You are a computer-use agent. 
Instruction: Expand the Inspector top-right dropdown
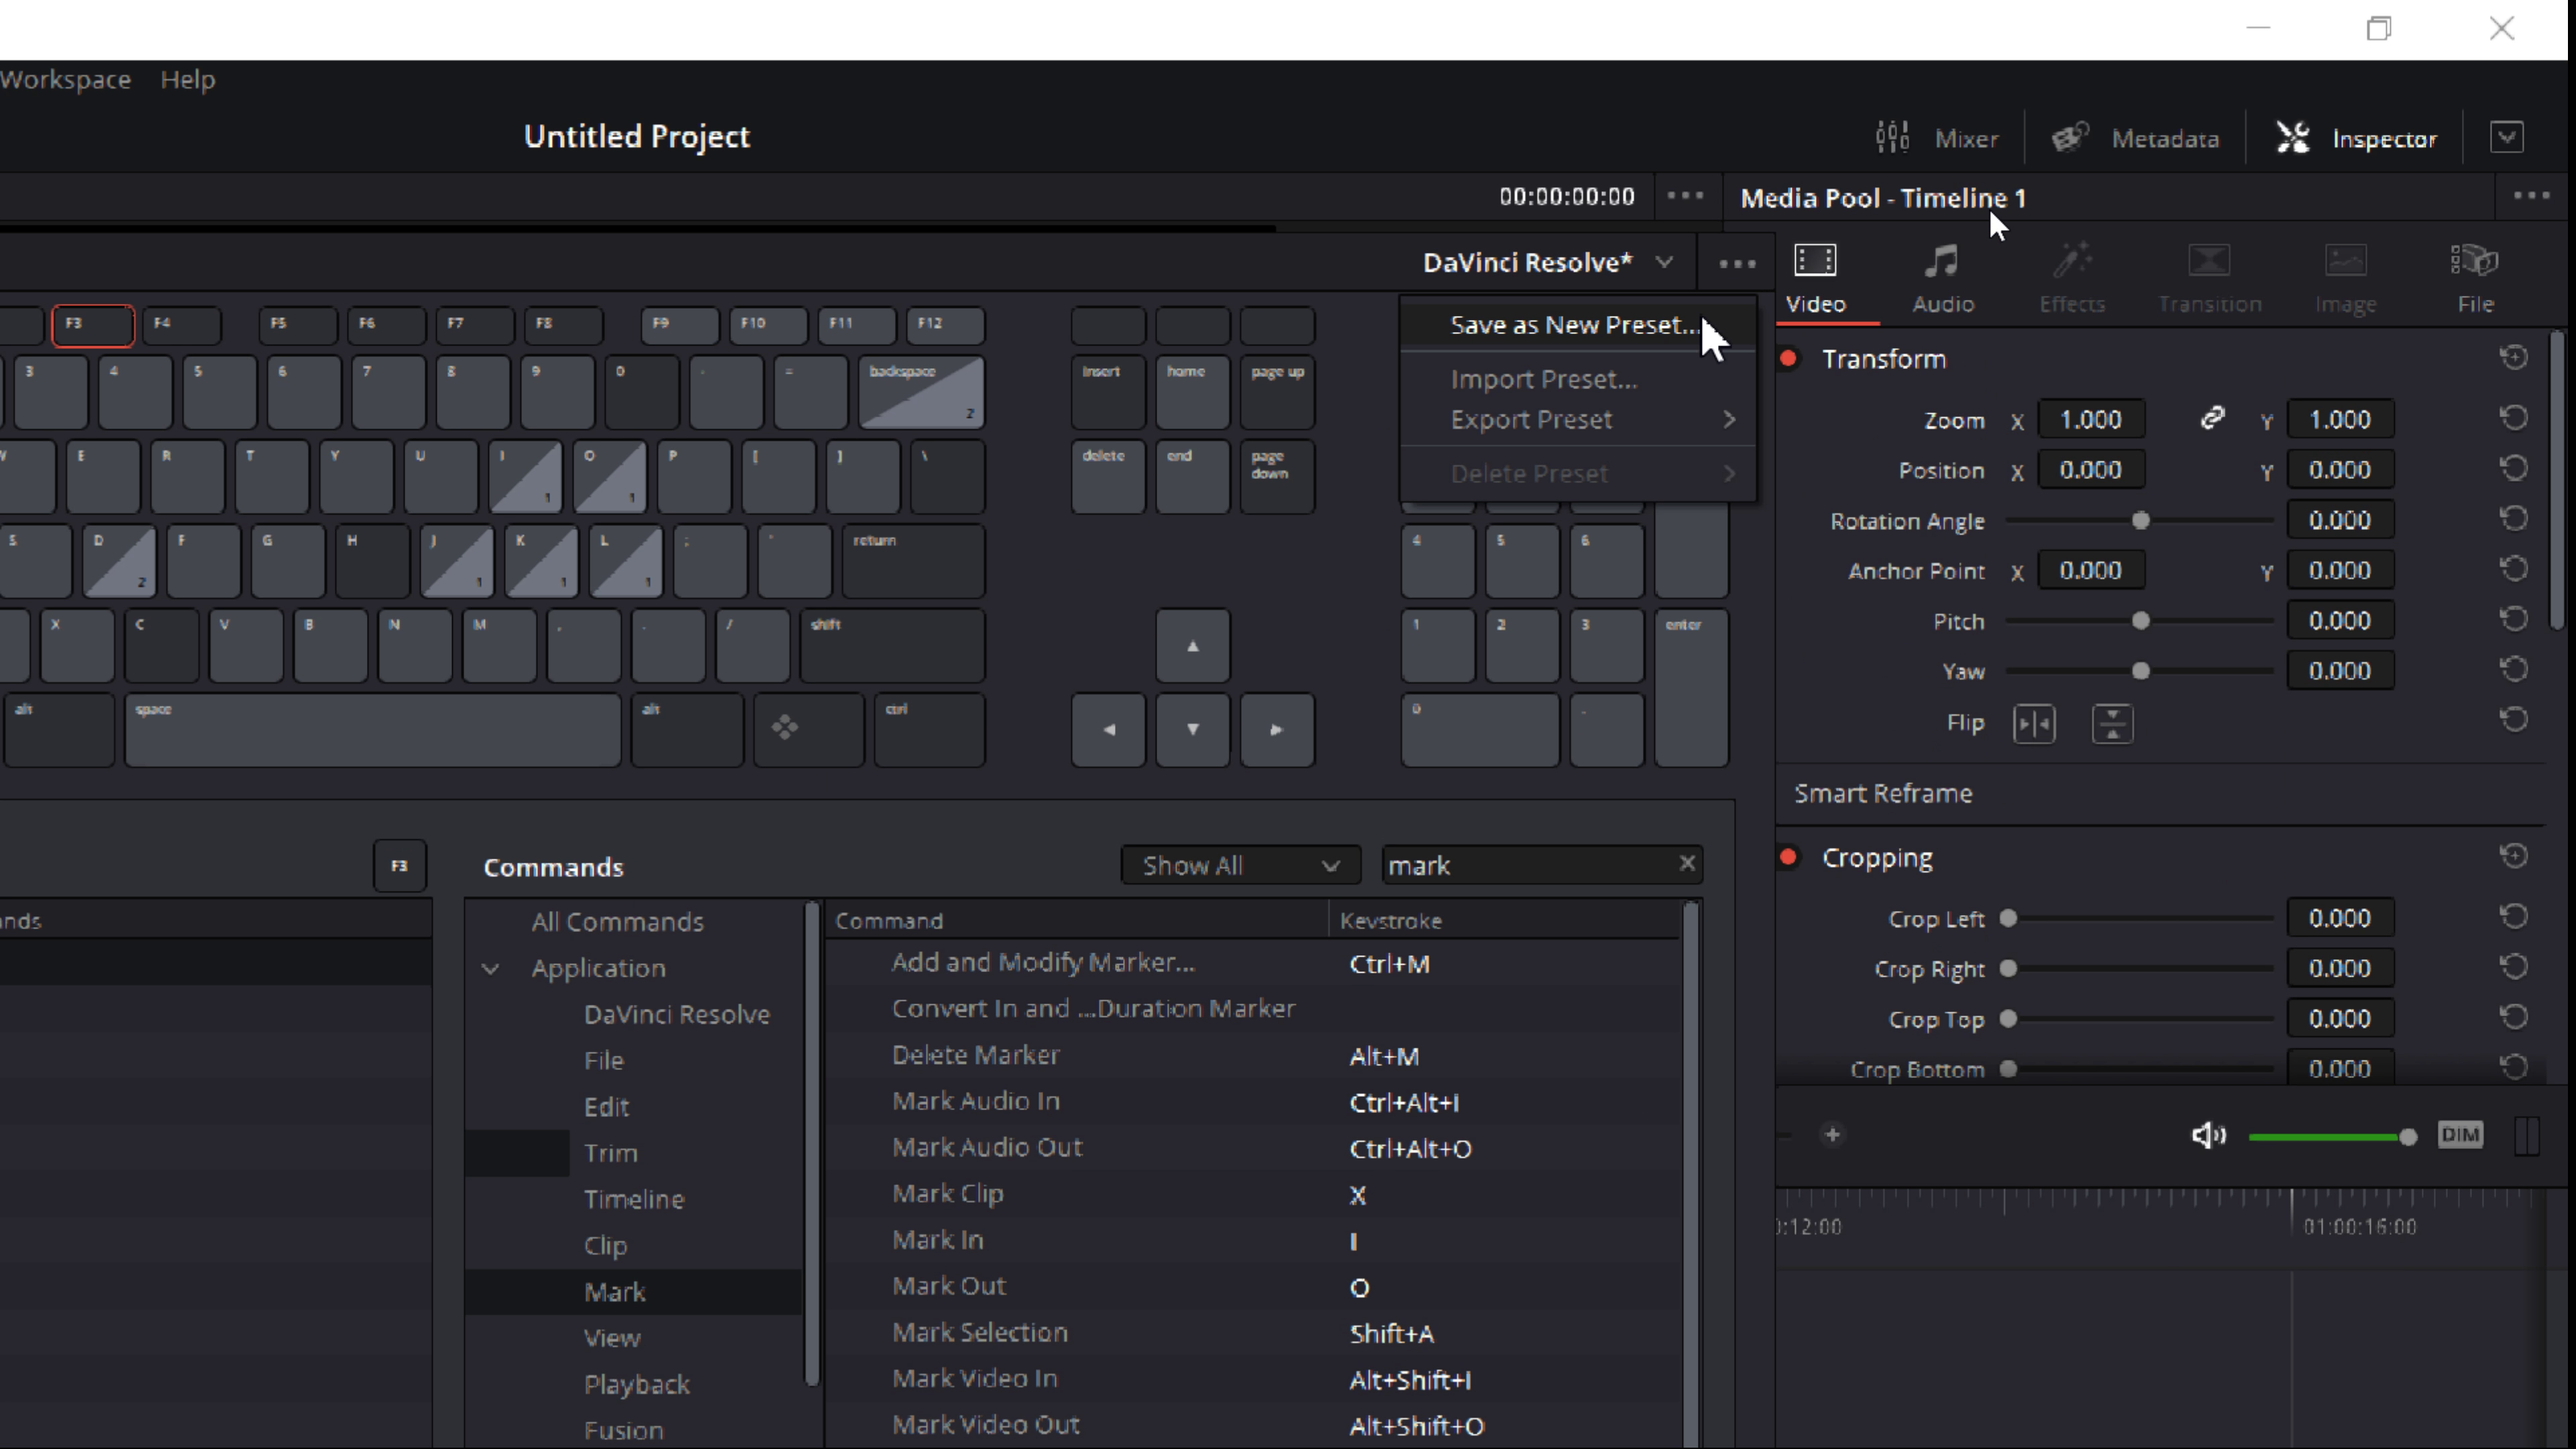click(x=2506, y=137)
